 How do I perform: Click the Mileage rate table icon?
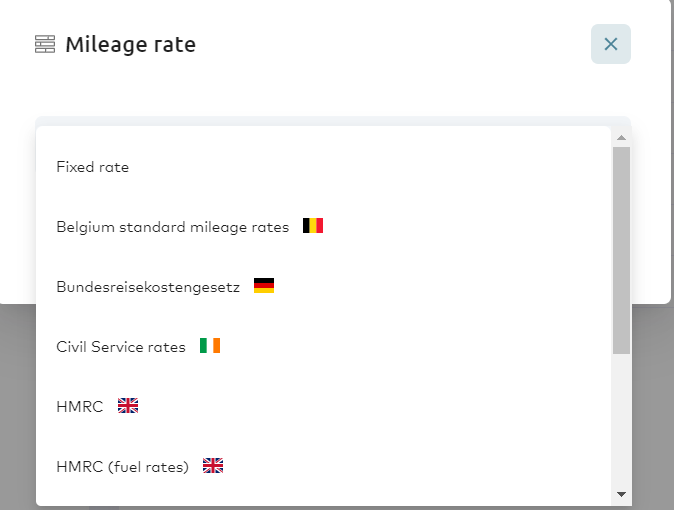45,44
